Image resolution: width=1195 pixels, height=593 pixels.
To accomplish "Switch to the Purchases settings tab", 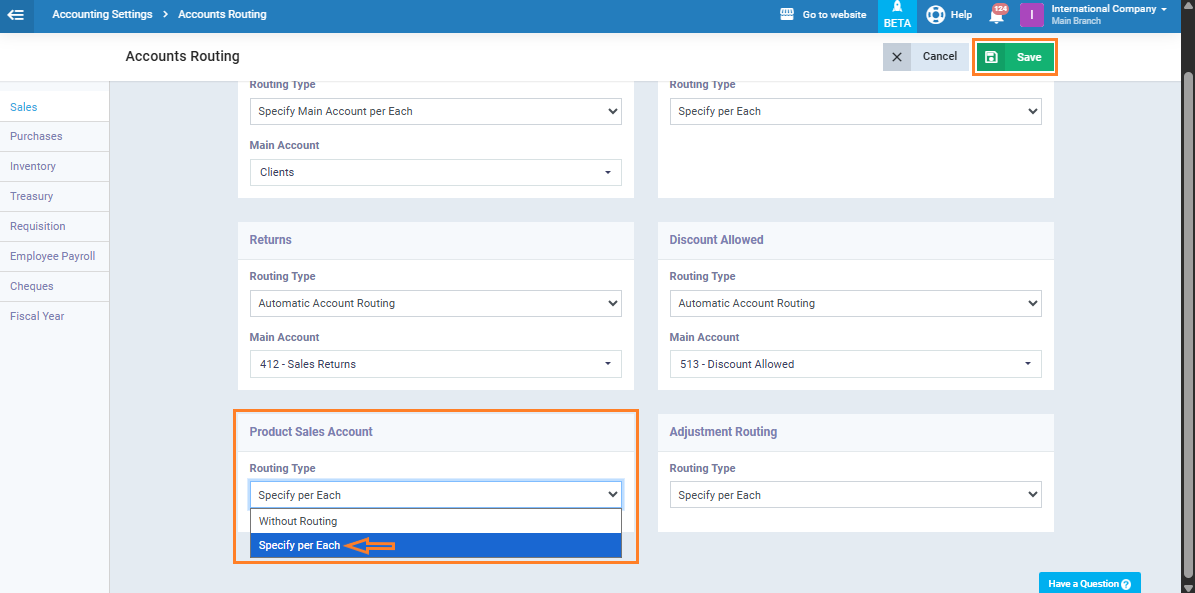I will click(36, 136).
